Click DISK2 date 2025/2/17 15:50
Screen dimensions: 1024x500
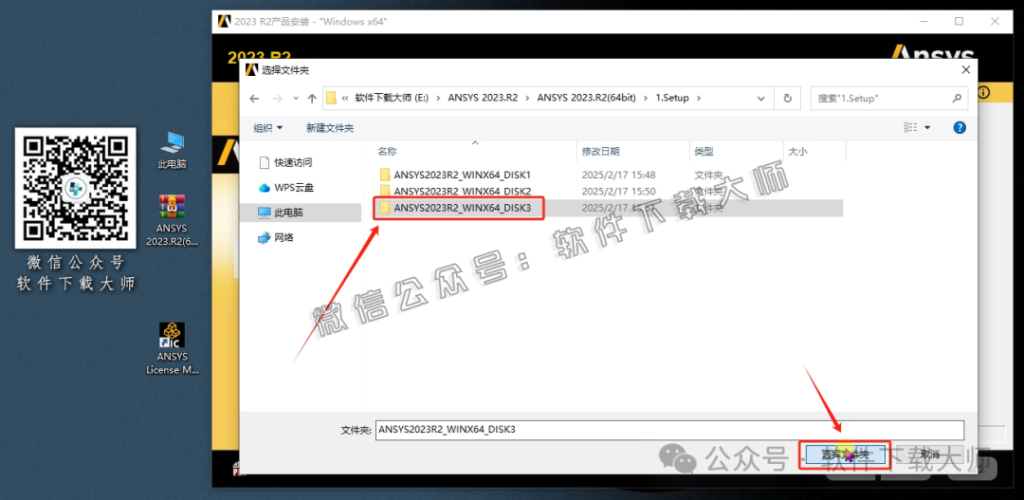[618, 191]
